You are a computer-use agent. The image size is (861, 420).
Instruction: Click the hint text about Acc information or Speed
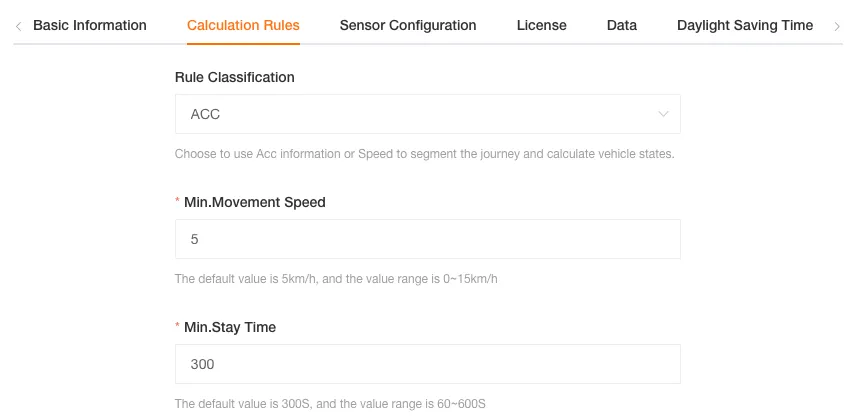(424, 154)
